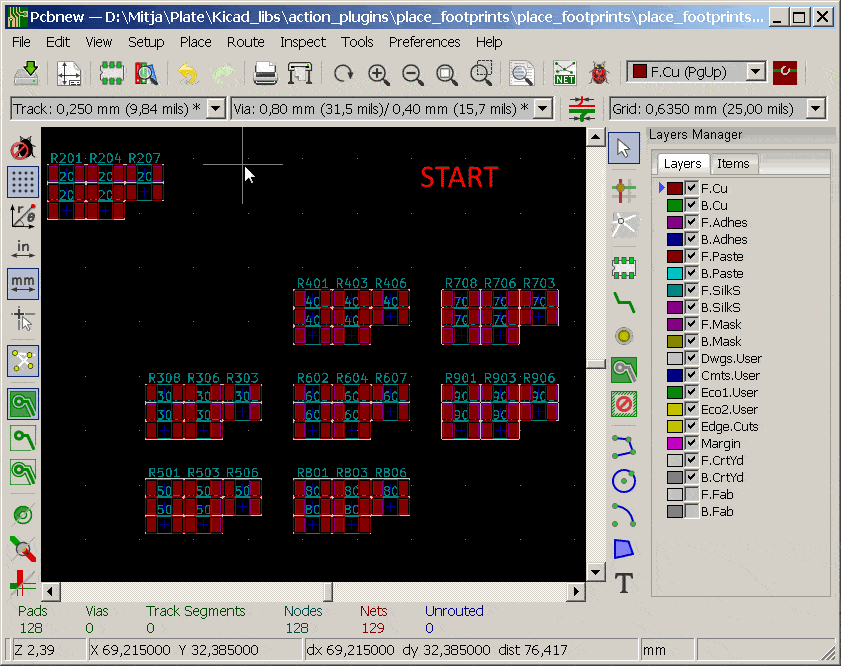Click the undo arrow icon

click(x=188, y=73)
